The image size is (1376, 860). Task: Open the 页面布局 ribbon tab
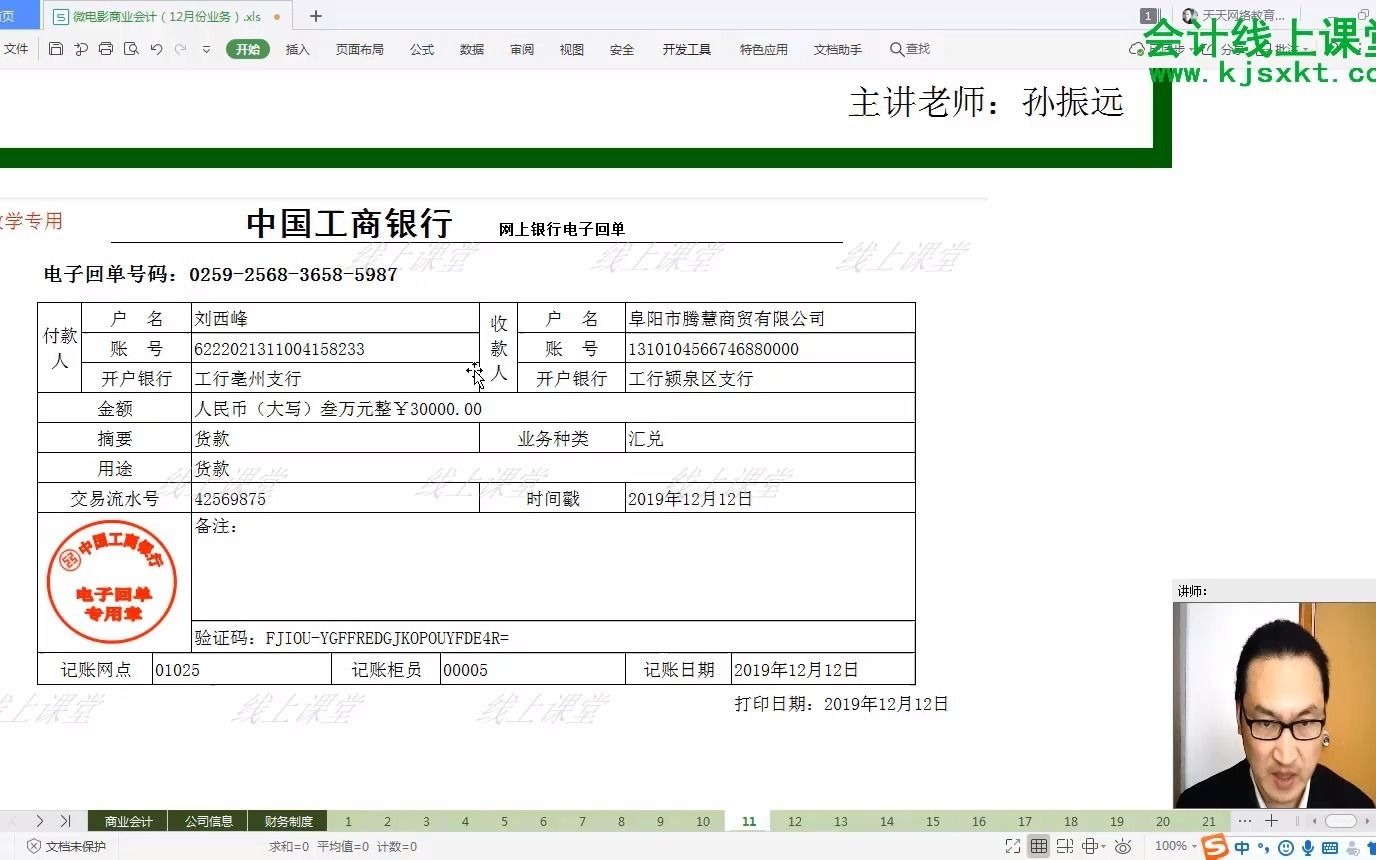click(x=360, y=49)
